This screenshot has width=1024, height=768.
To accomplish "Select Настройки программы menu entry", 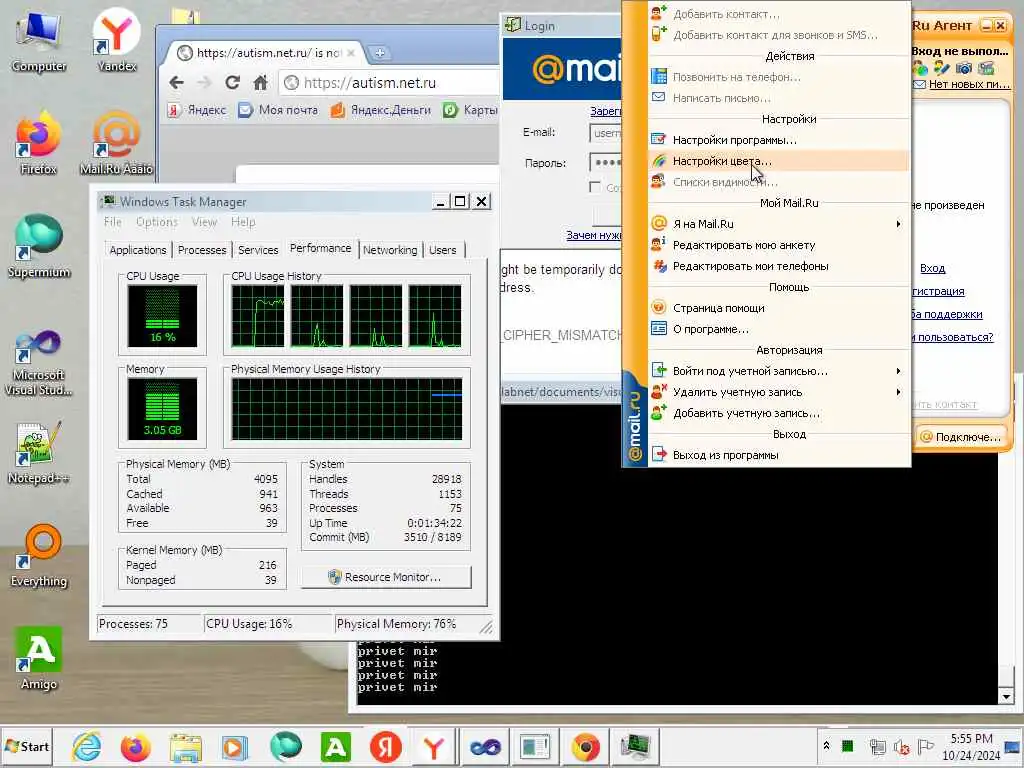I will 778,140.
